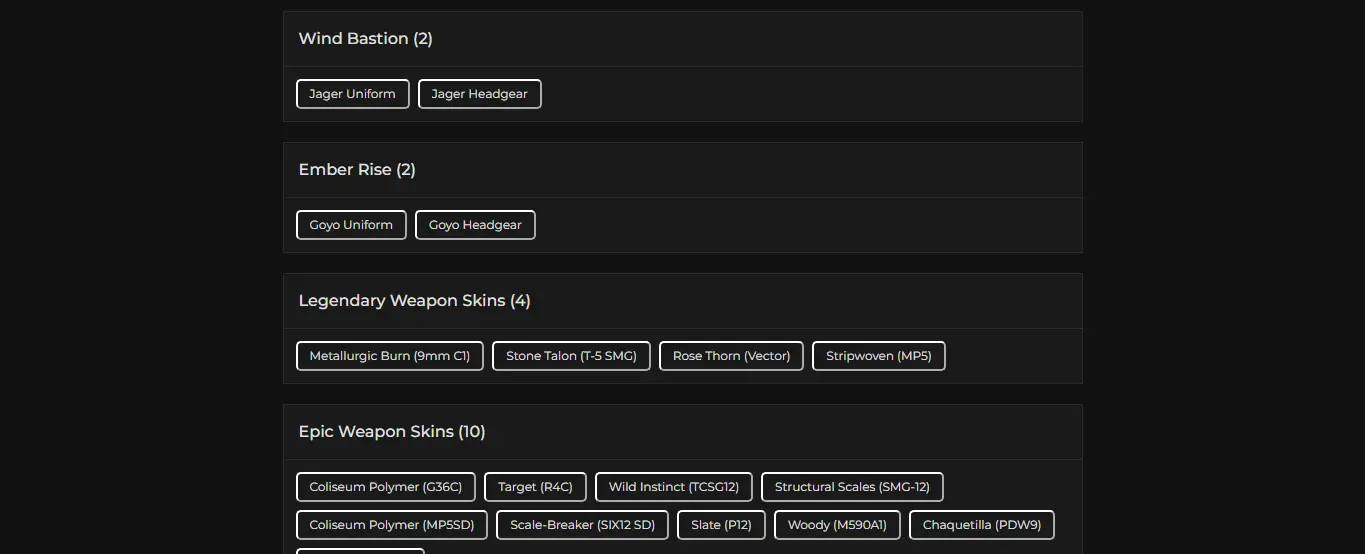Select the Slate (P12) skin tag
Screen dimensions: 1365x554
tap(720, 525)
